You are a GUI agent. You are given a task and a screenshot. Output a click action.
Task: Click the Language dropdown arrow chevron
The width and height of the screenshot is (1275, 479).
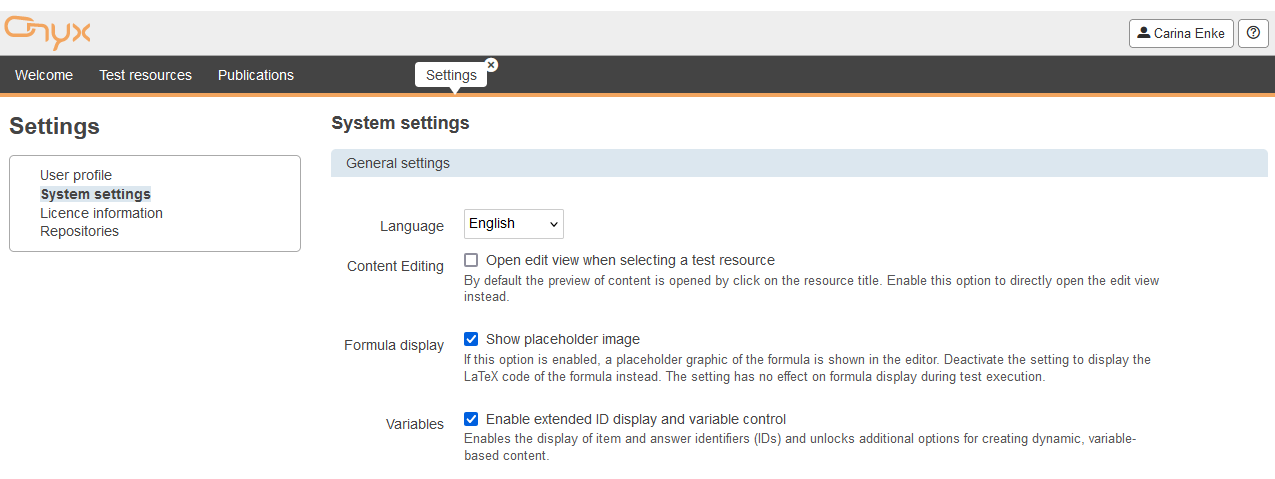pos(553,225)
